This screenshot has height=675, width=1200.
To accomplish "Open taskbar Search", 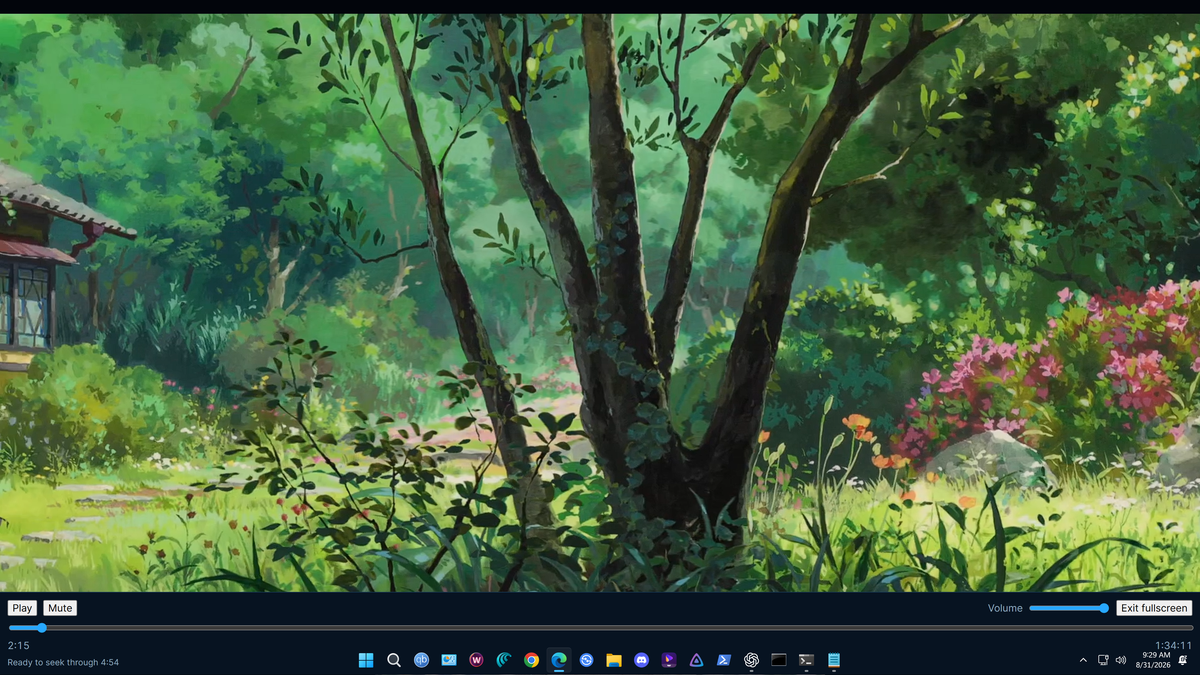I will [394, 660].
